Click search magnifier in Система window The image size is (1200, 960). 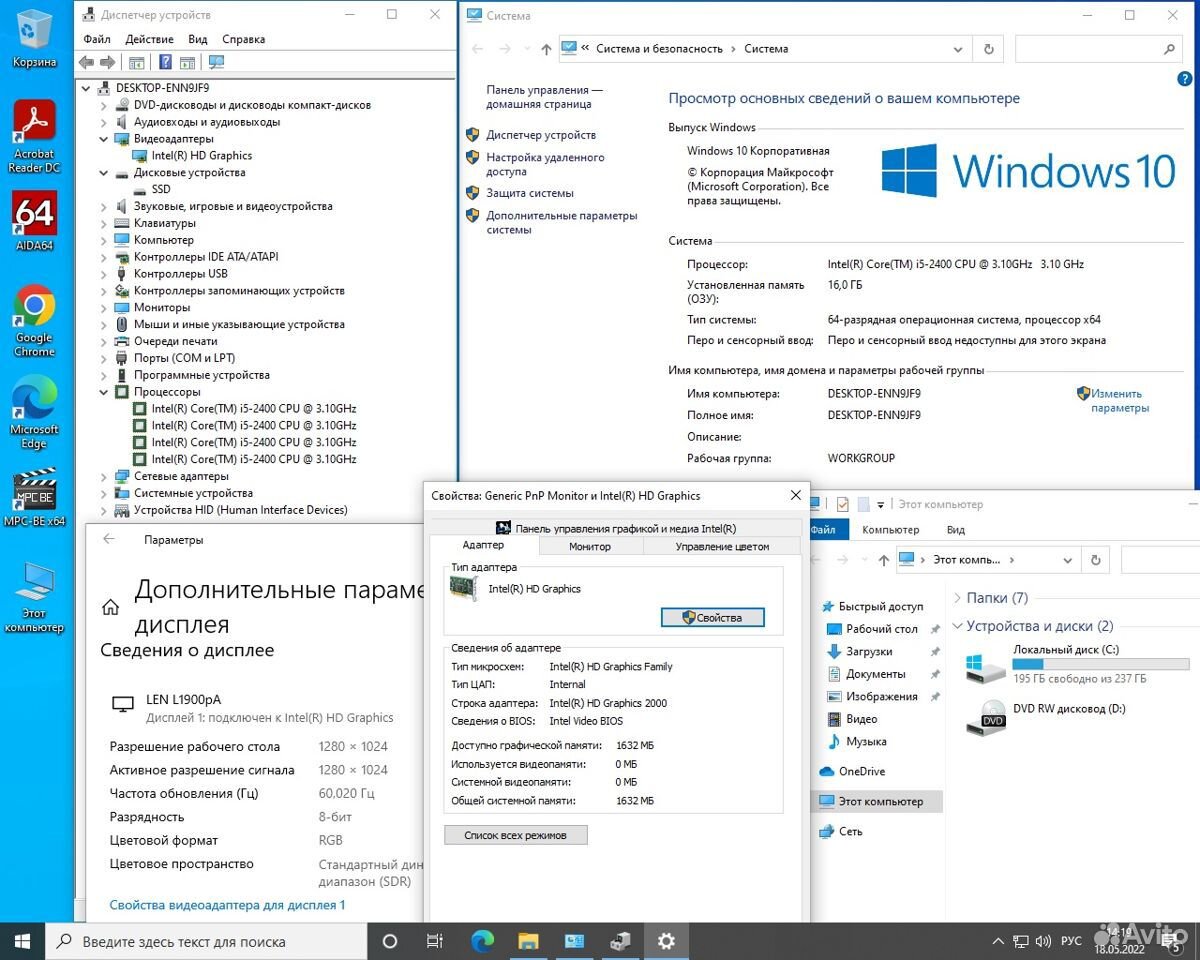tap(1169, 48)
